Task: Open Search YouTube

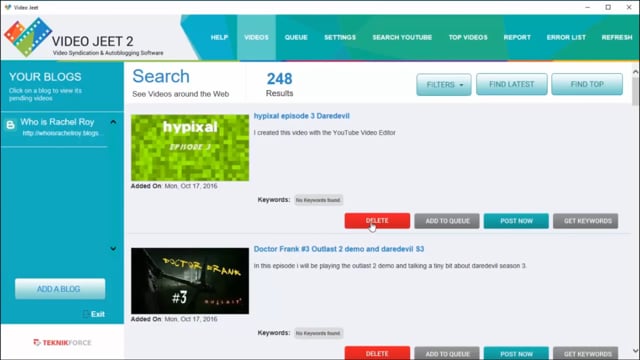Action: coord(402,37)
